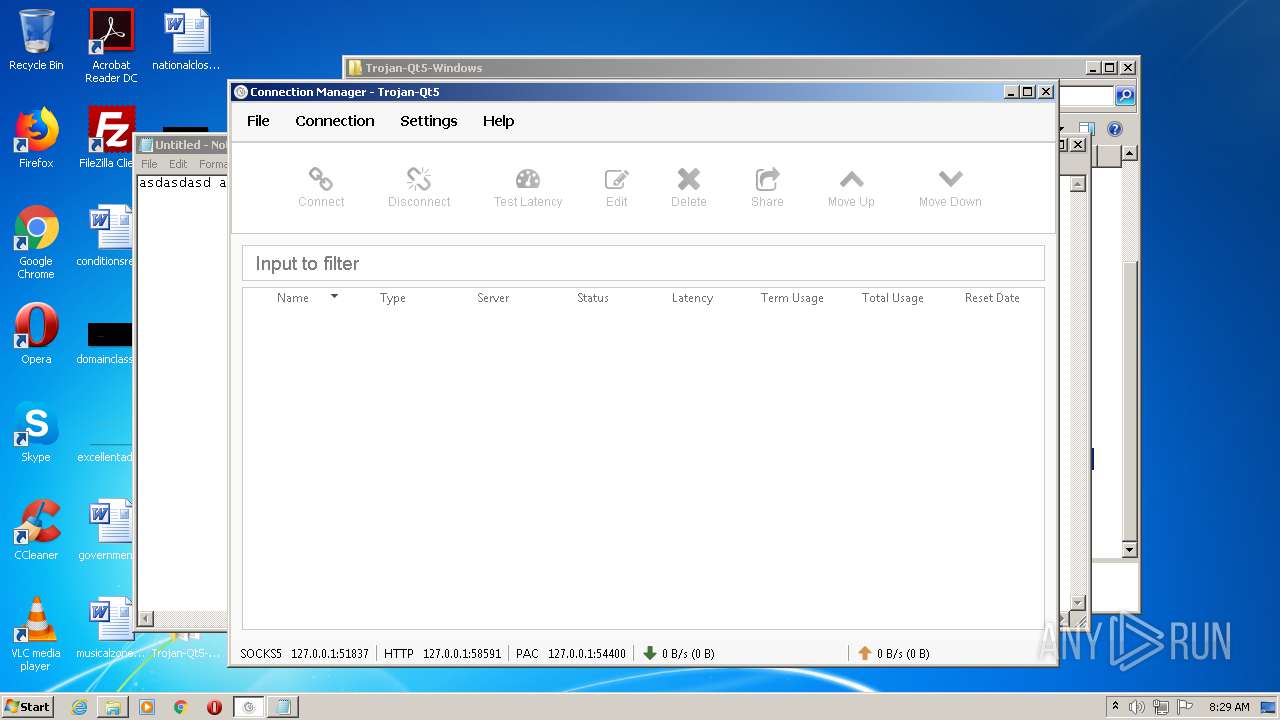Click the upload speed arrow icon
This screenshot has height=720, width=1280.
tap(865, 653)
